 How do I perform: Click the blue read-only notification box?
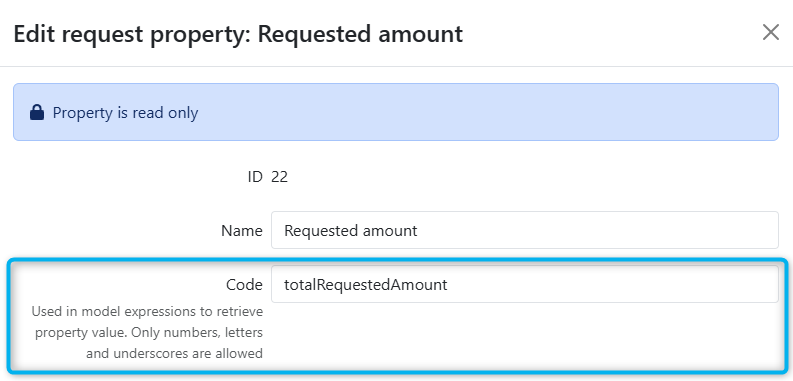pyautogui.click(x=395, y=112)
